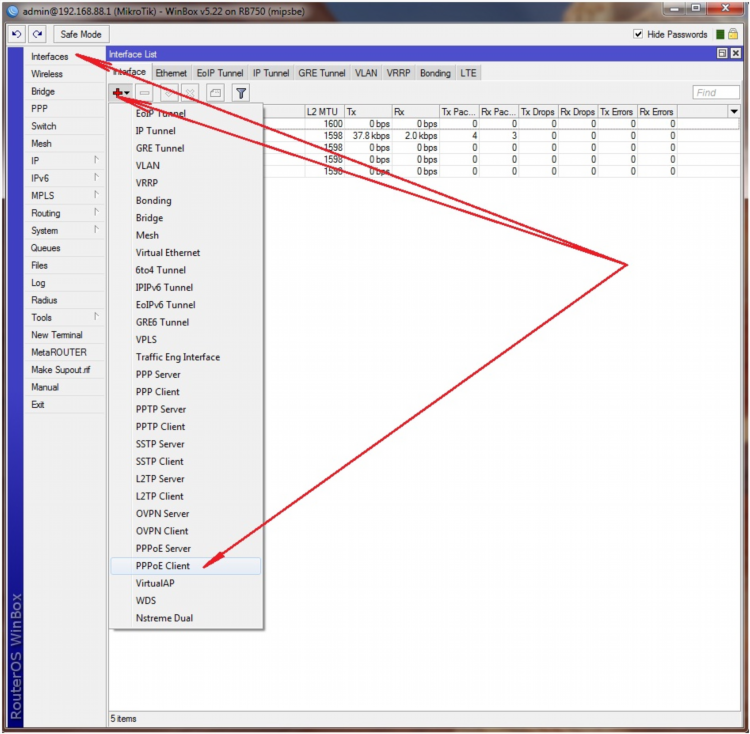The image size is (750, 734).
Task: Choose PPTP Client in the add menu
Action: (186, 427)
